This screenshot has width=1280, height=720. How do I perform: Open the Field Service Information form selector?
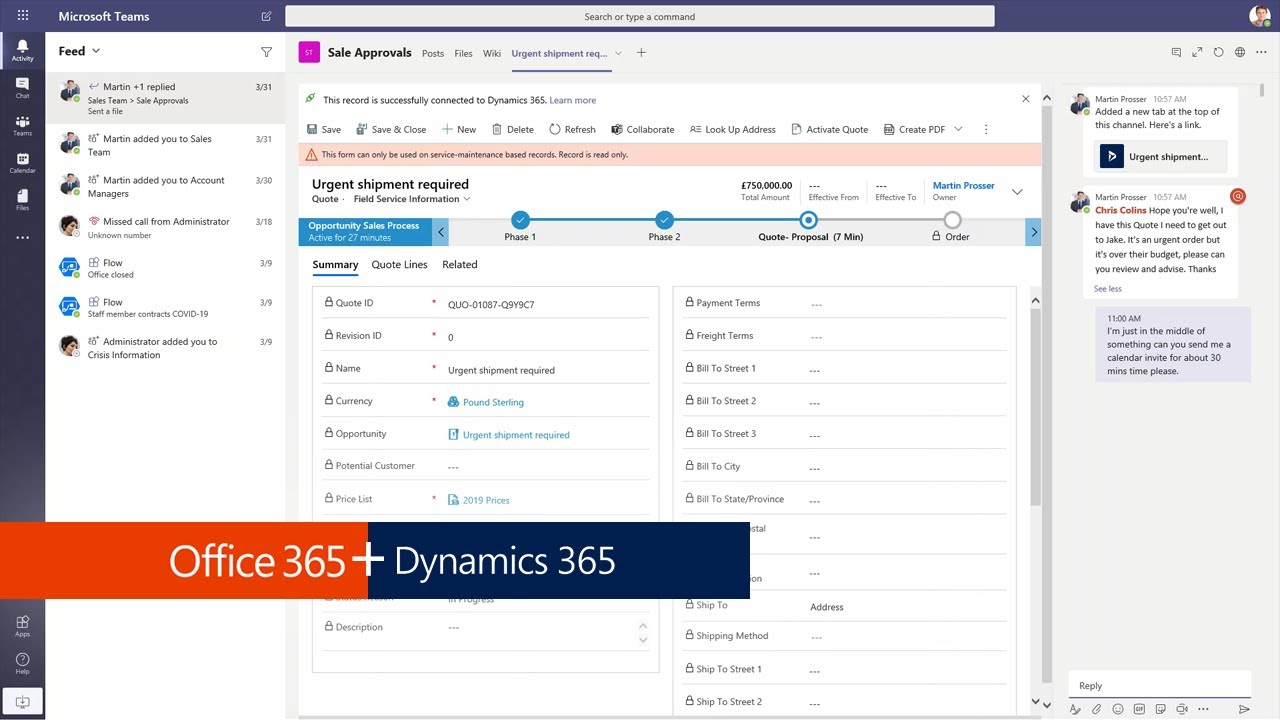(x=411, y=199)
